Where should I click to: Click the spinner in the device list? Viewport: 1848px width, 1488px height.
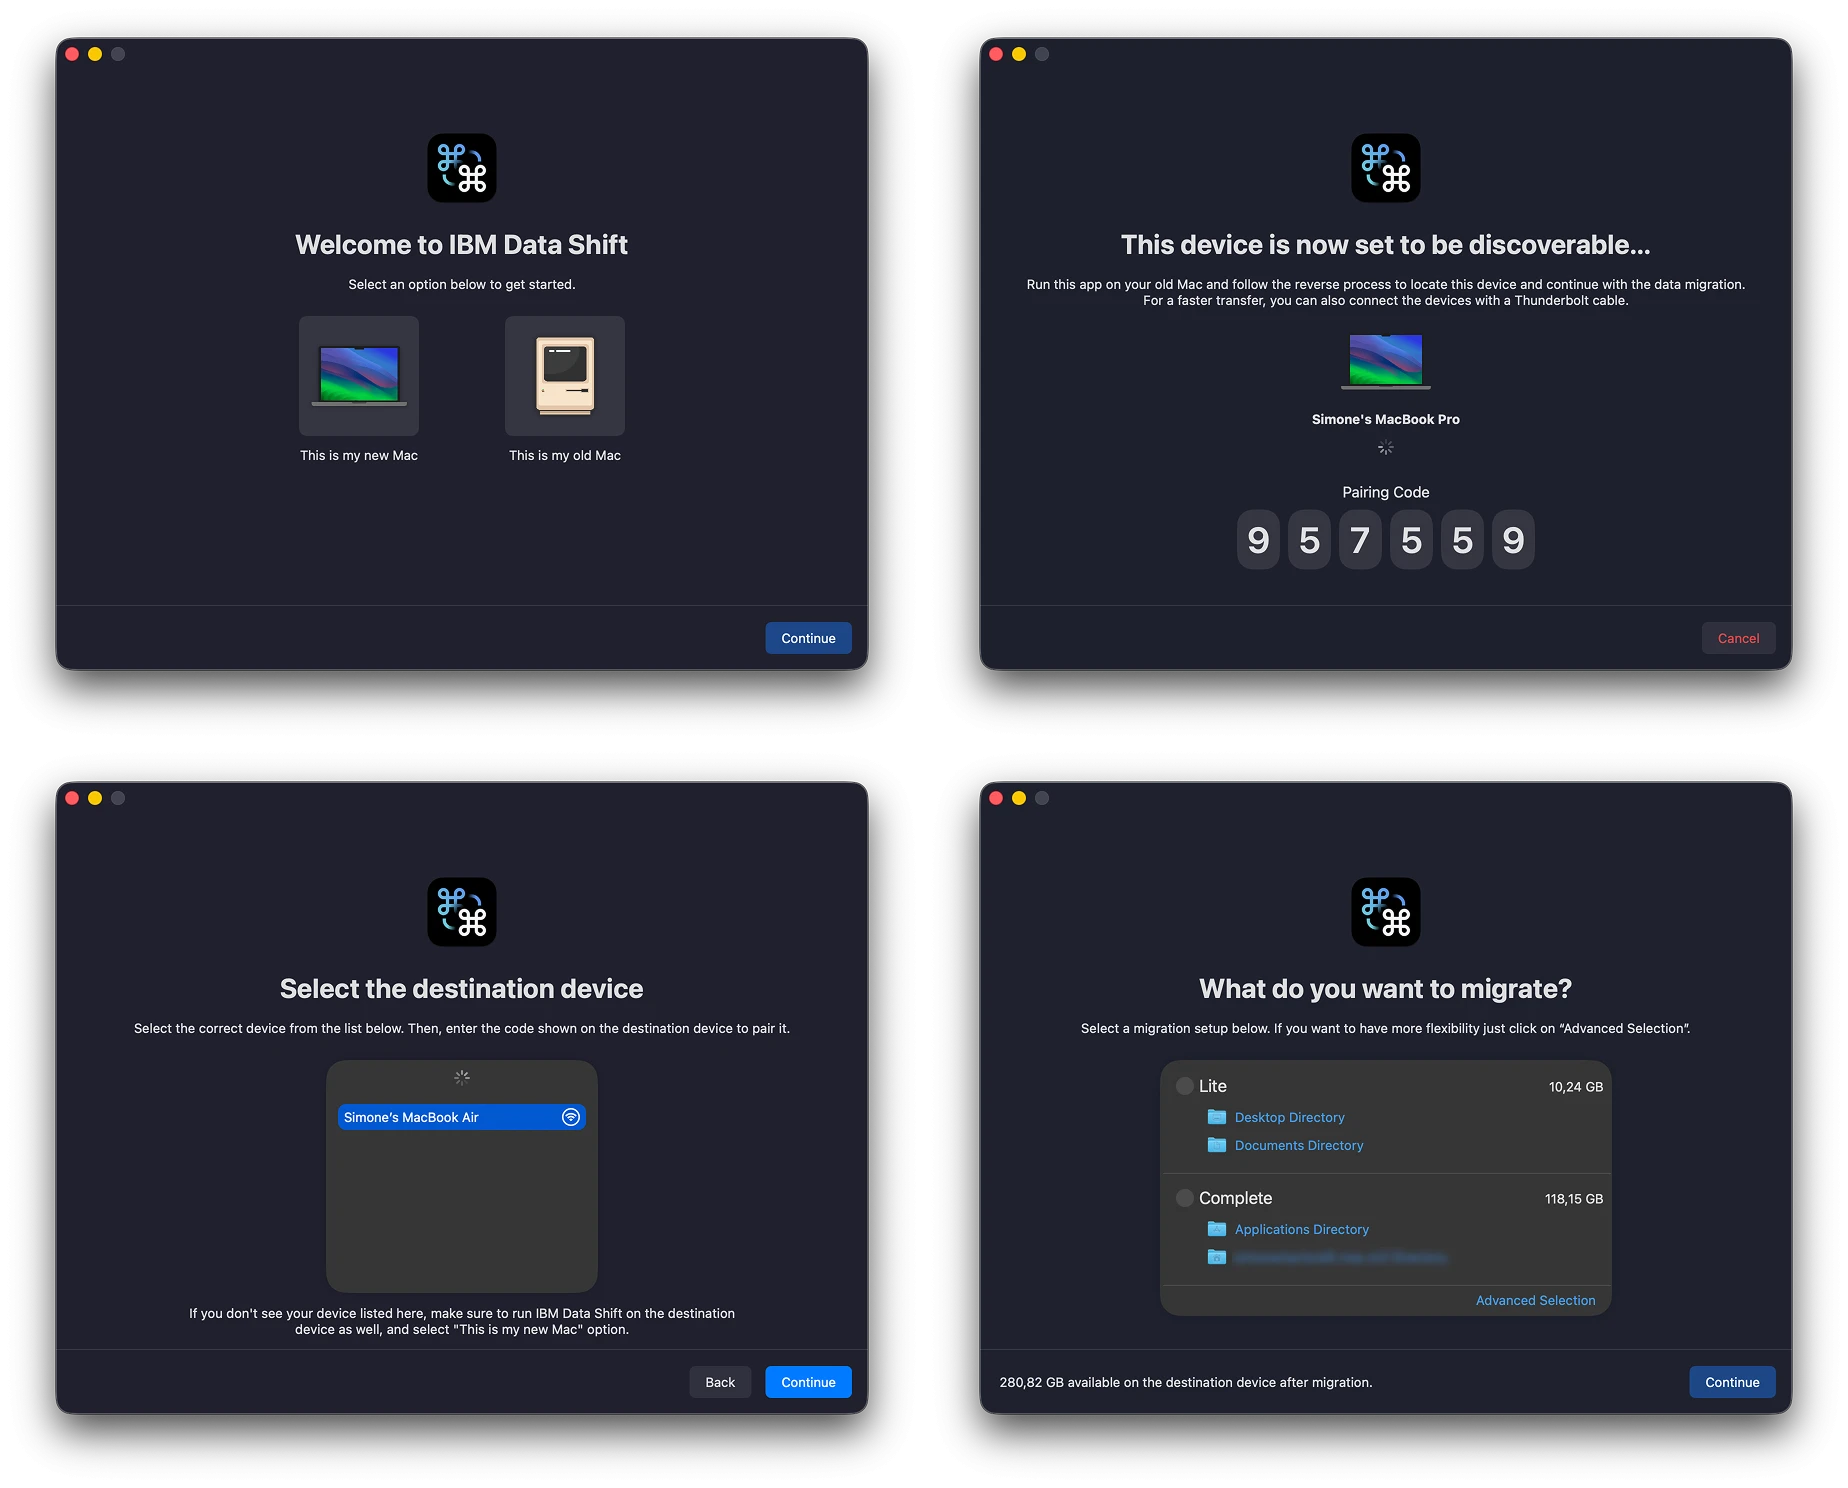pos(462,1077)
